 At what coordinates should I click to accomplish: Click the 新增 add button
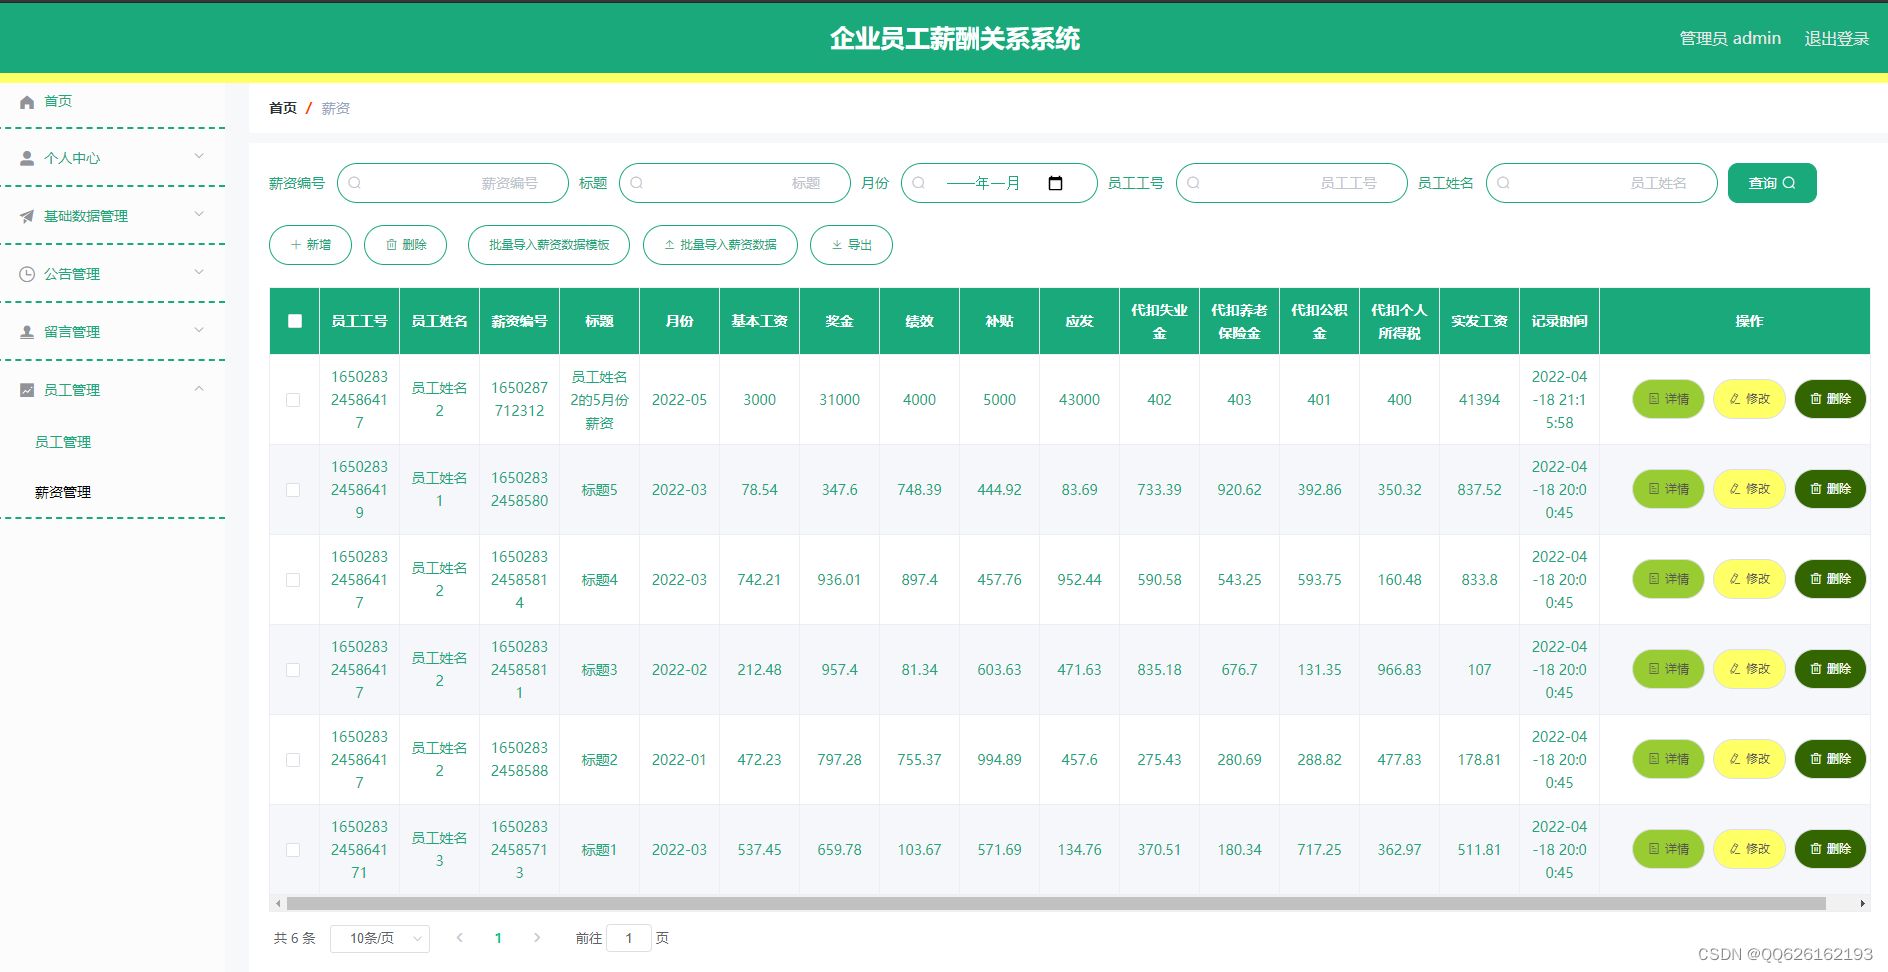[310, 245]
